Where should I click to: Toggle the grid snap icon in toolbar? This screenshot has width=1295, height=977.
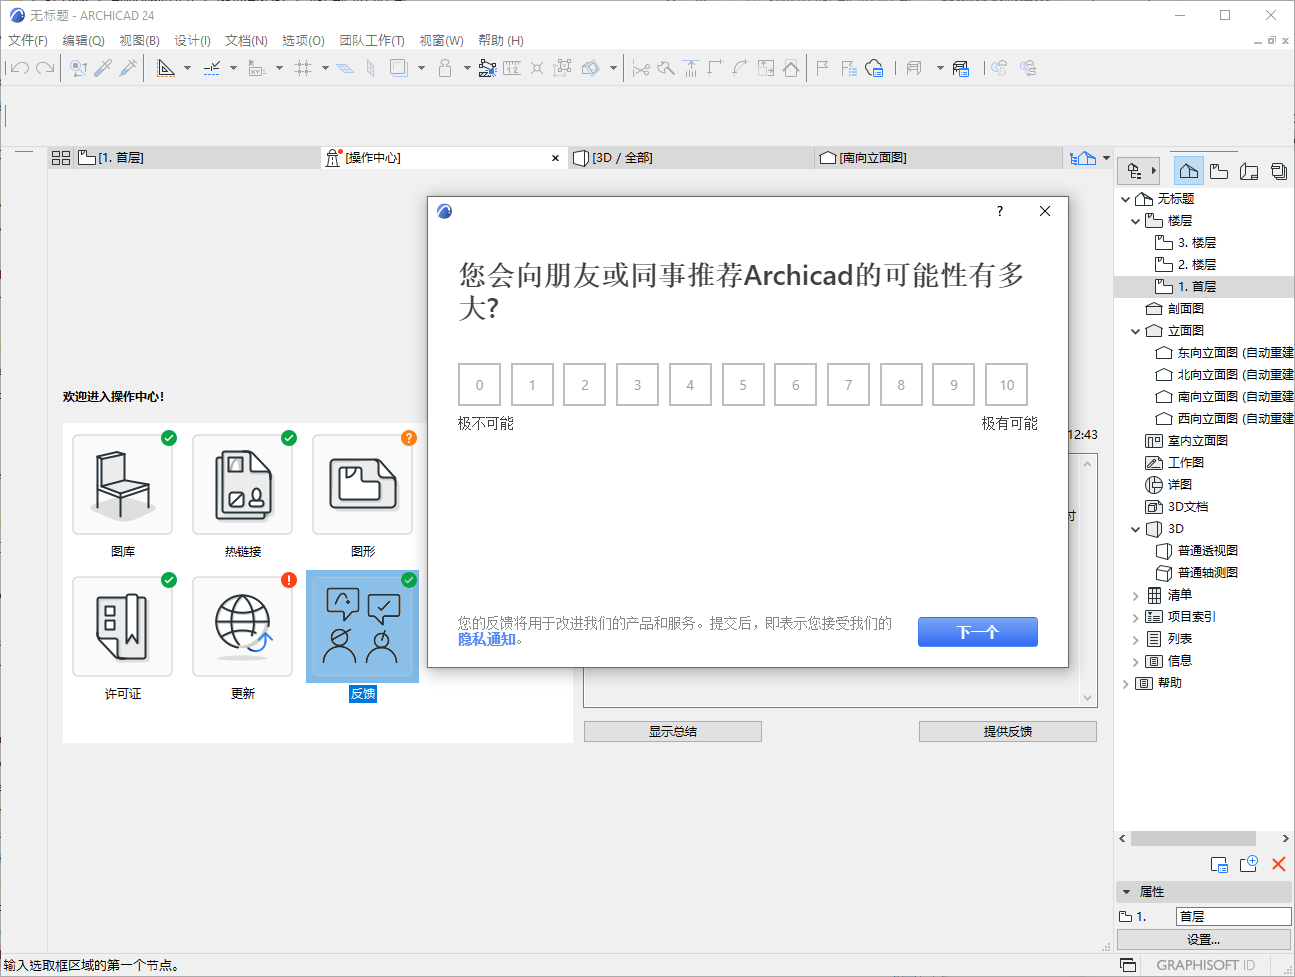click(303, 68)
